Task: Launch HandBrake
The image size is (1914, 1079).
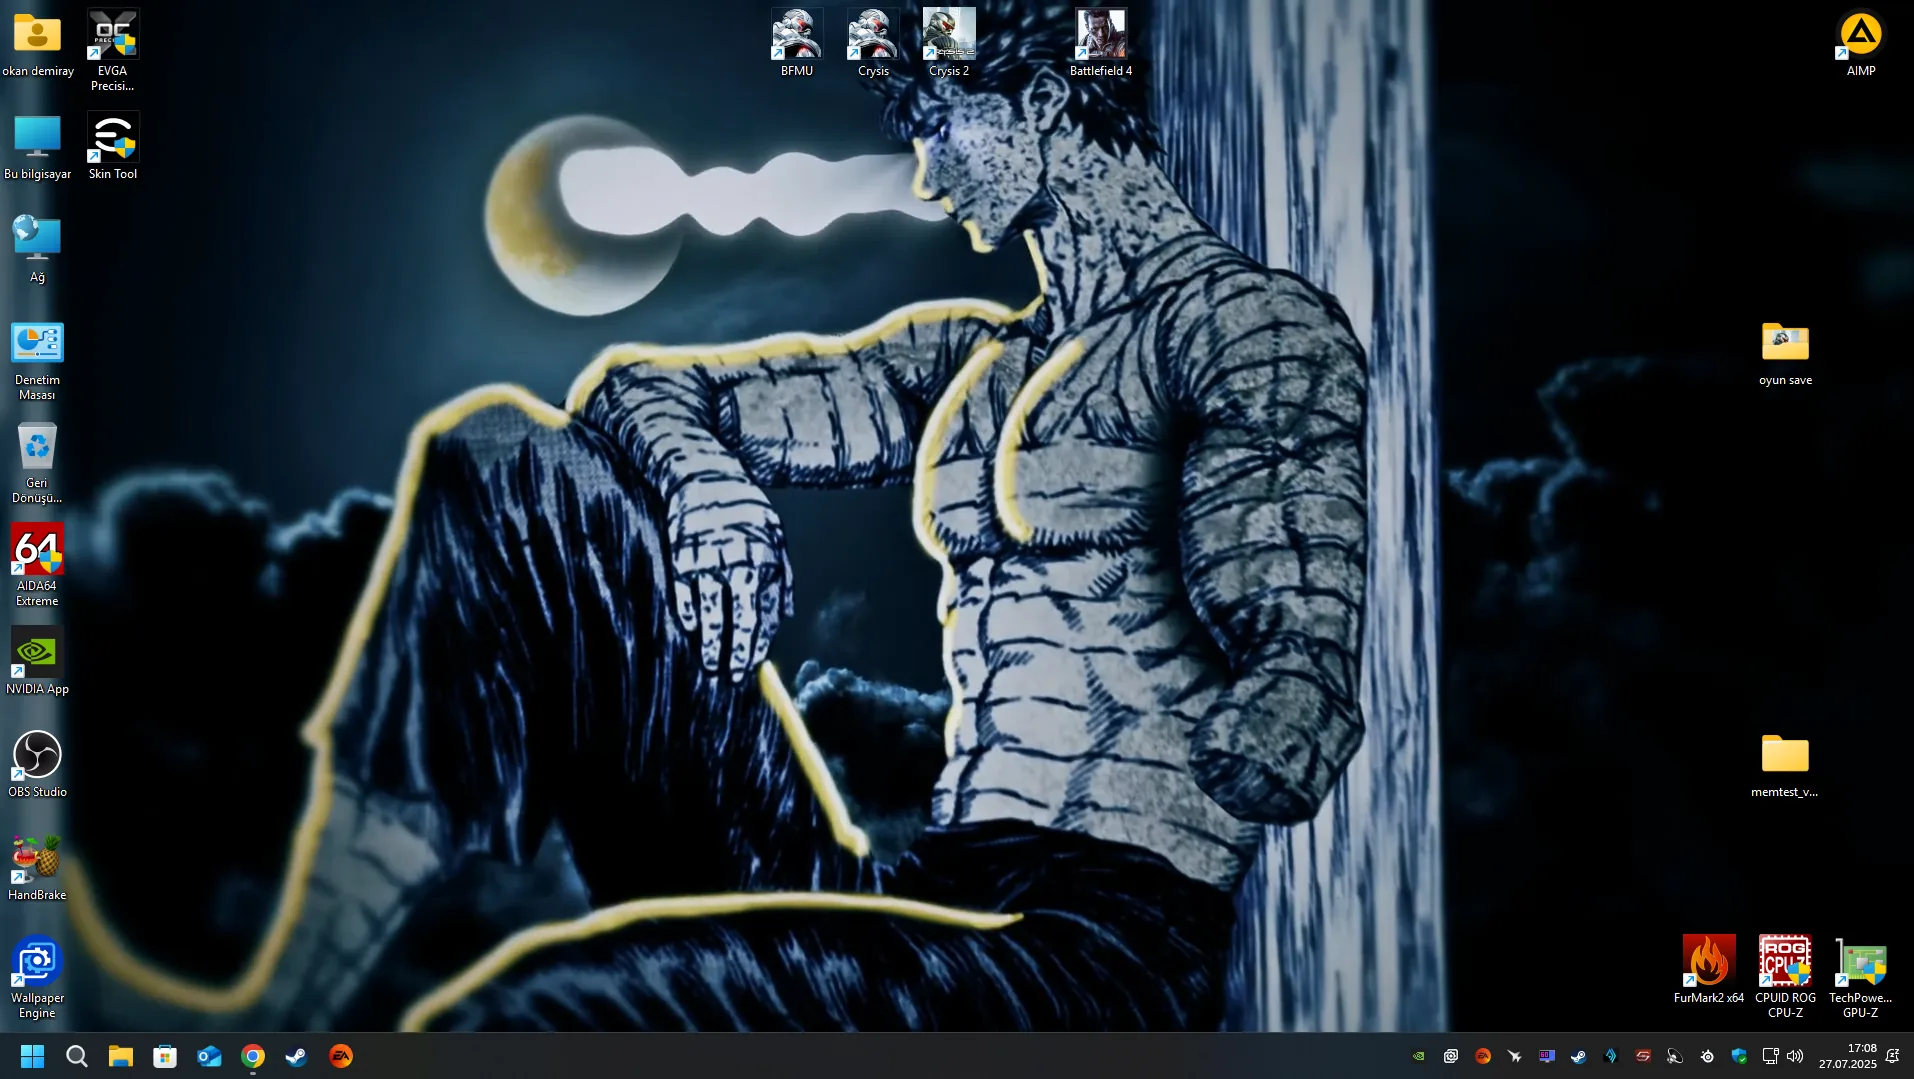Action: click(x=37, y=868)
